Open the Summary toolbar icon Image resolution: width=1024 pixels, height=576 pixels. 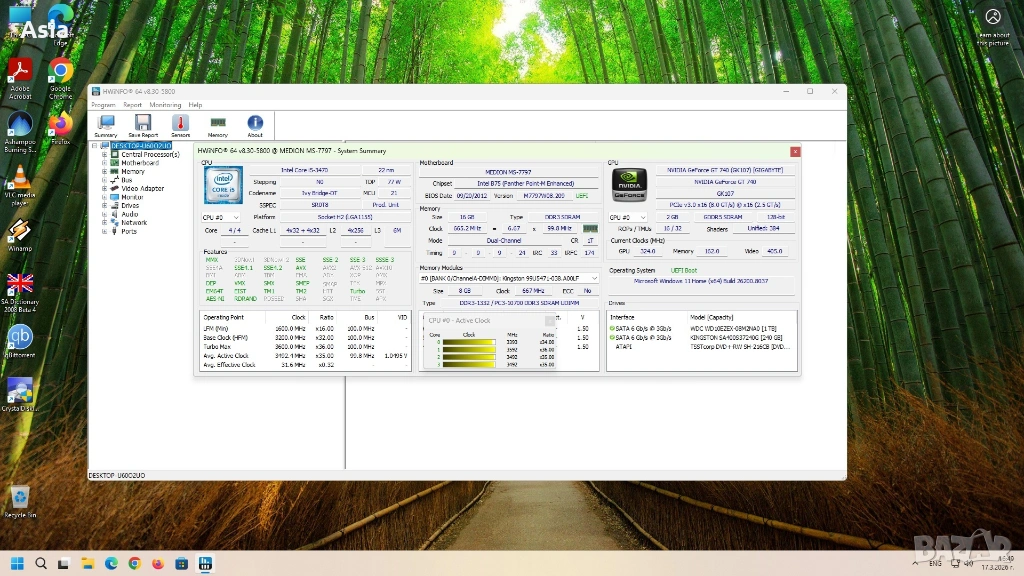[106, 124]
